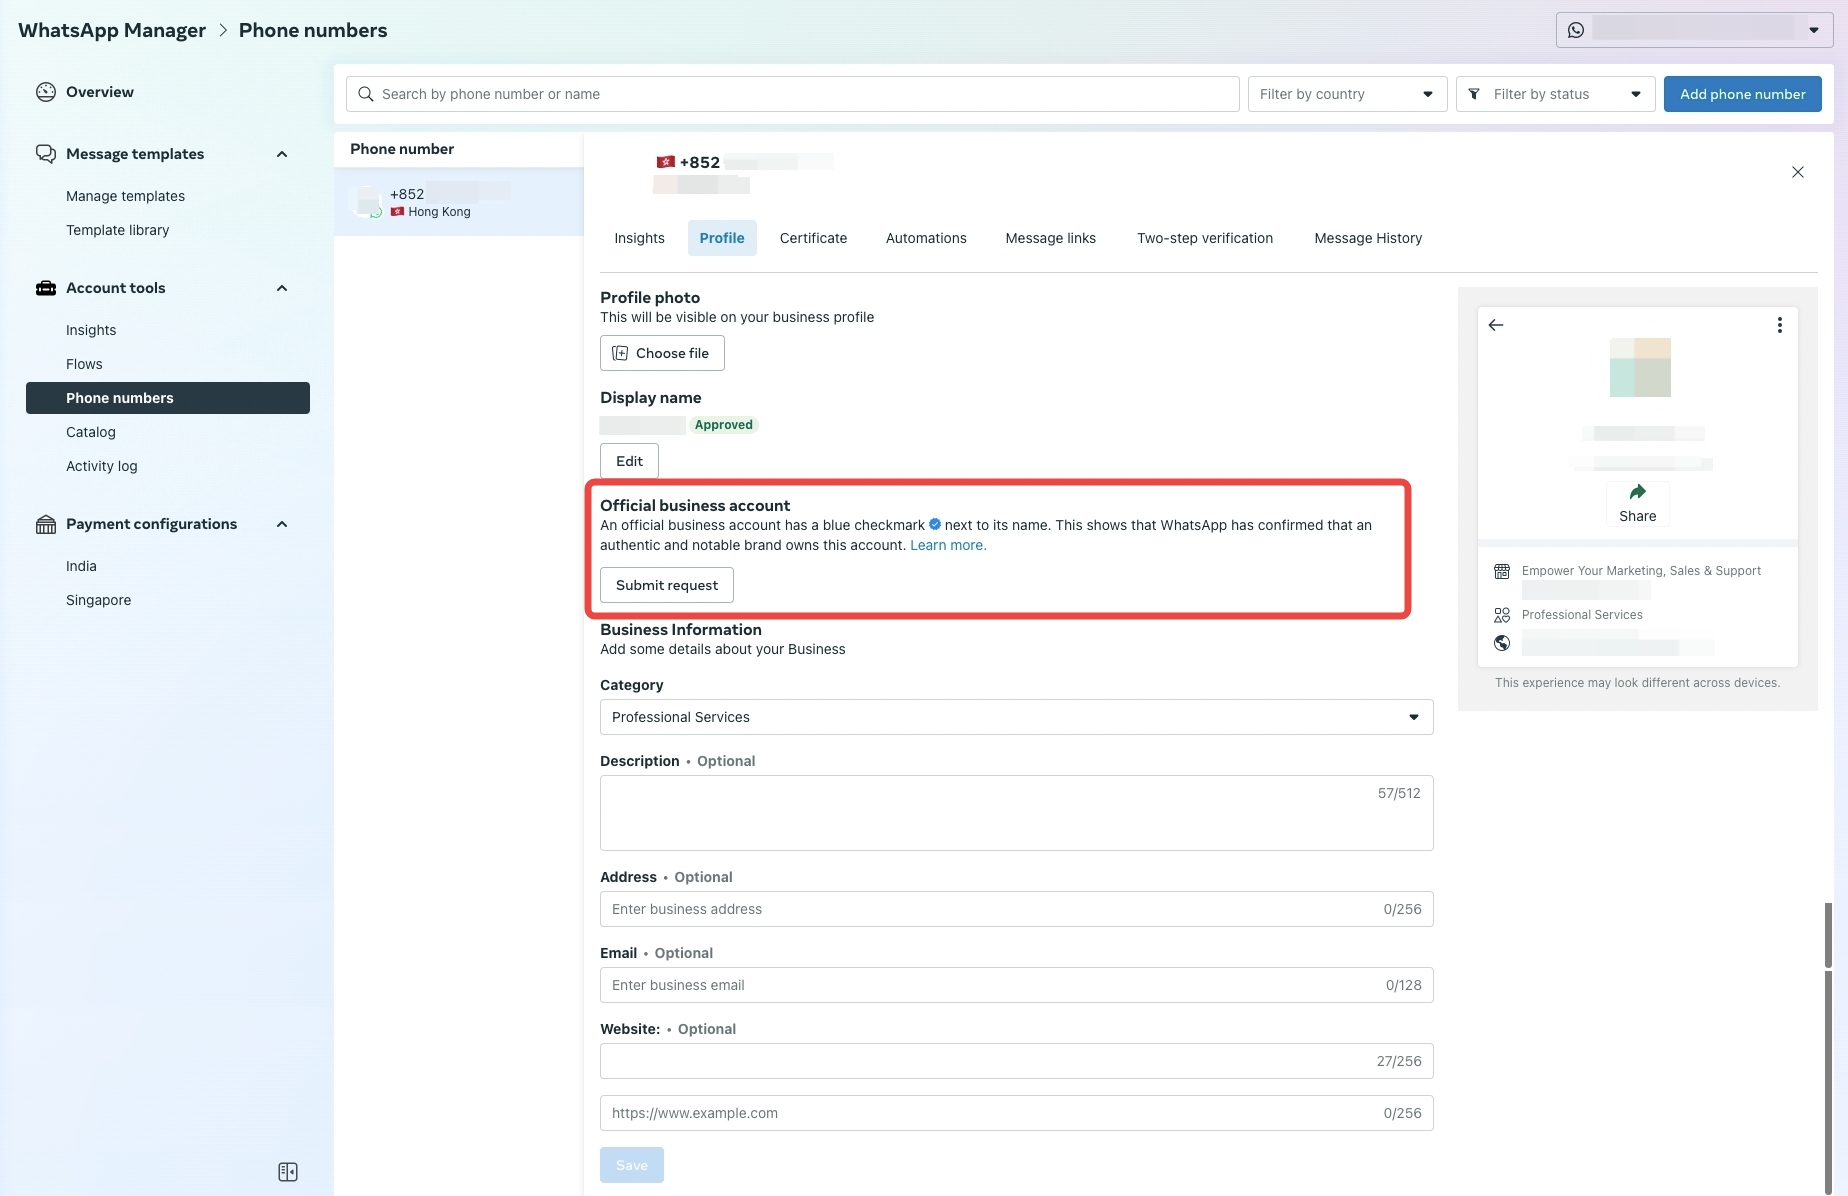Screen dimensions: 1848x1196
Task: Open the Filter by status dropdown
Action: pyautogui.click(x=1556, y=94)
